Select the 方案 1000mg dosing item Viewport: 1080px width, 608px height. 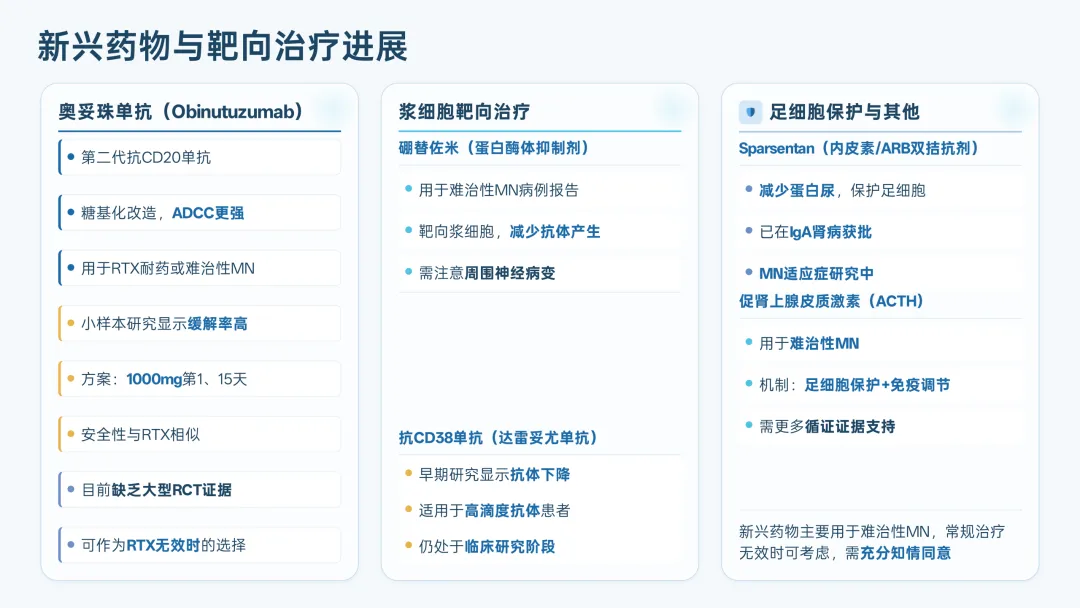click(200, 379)
